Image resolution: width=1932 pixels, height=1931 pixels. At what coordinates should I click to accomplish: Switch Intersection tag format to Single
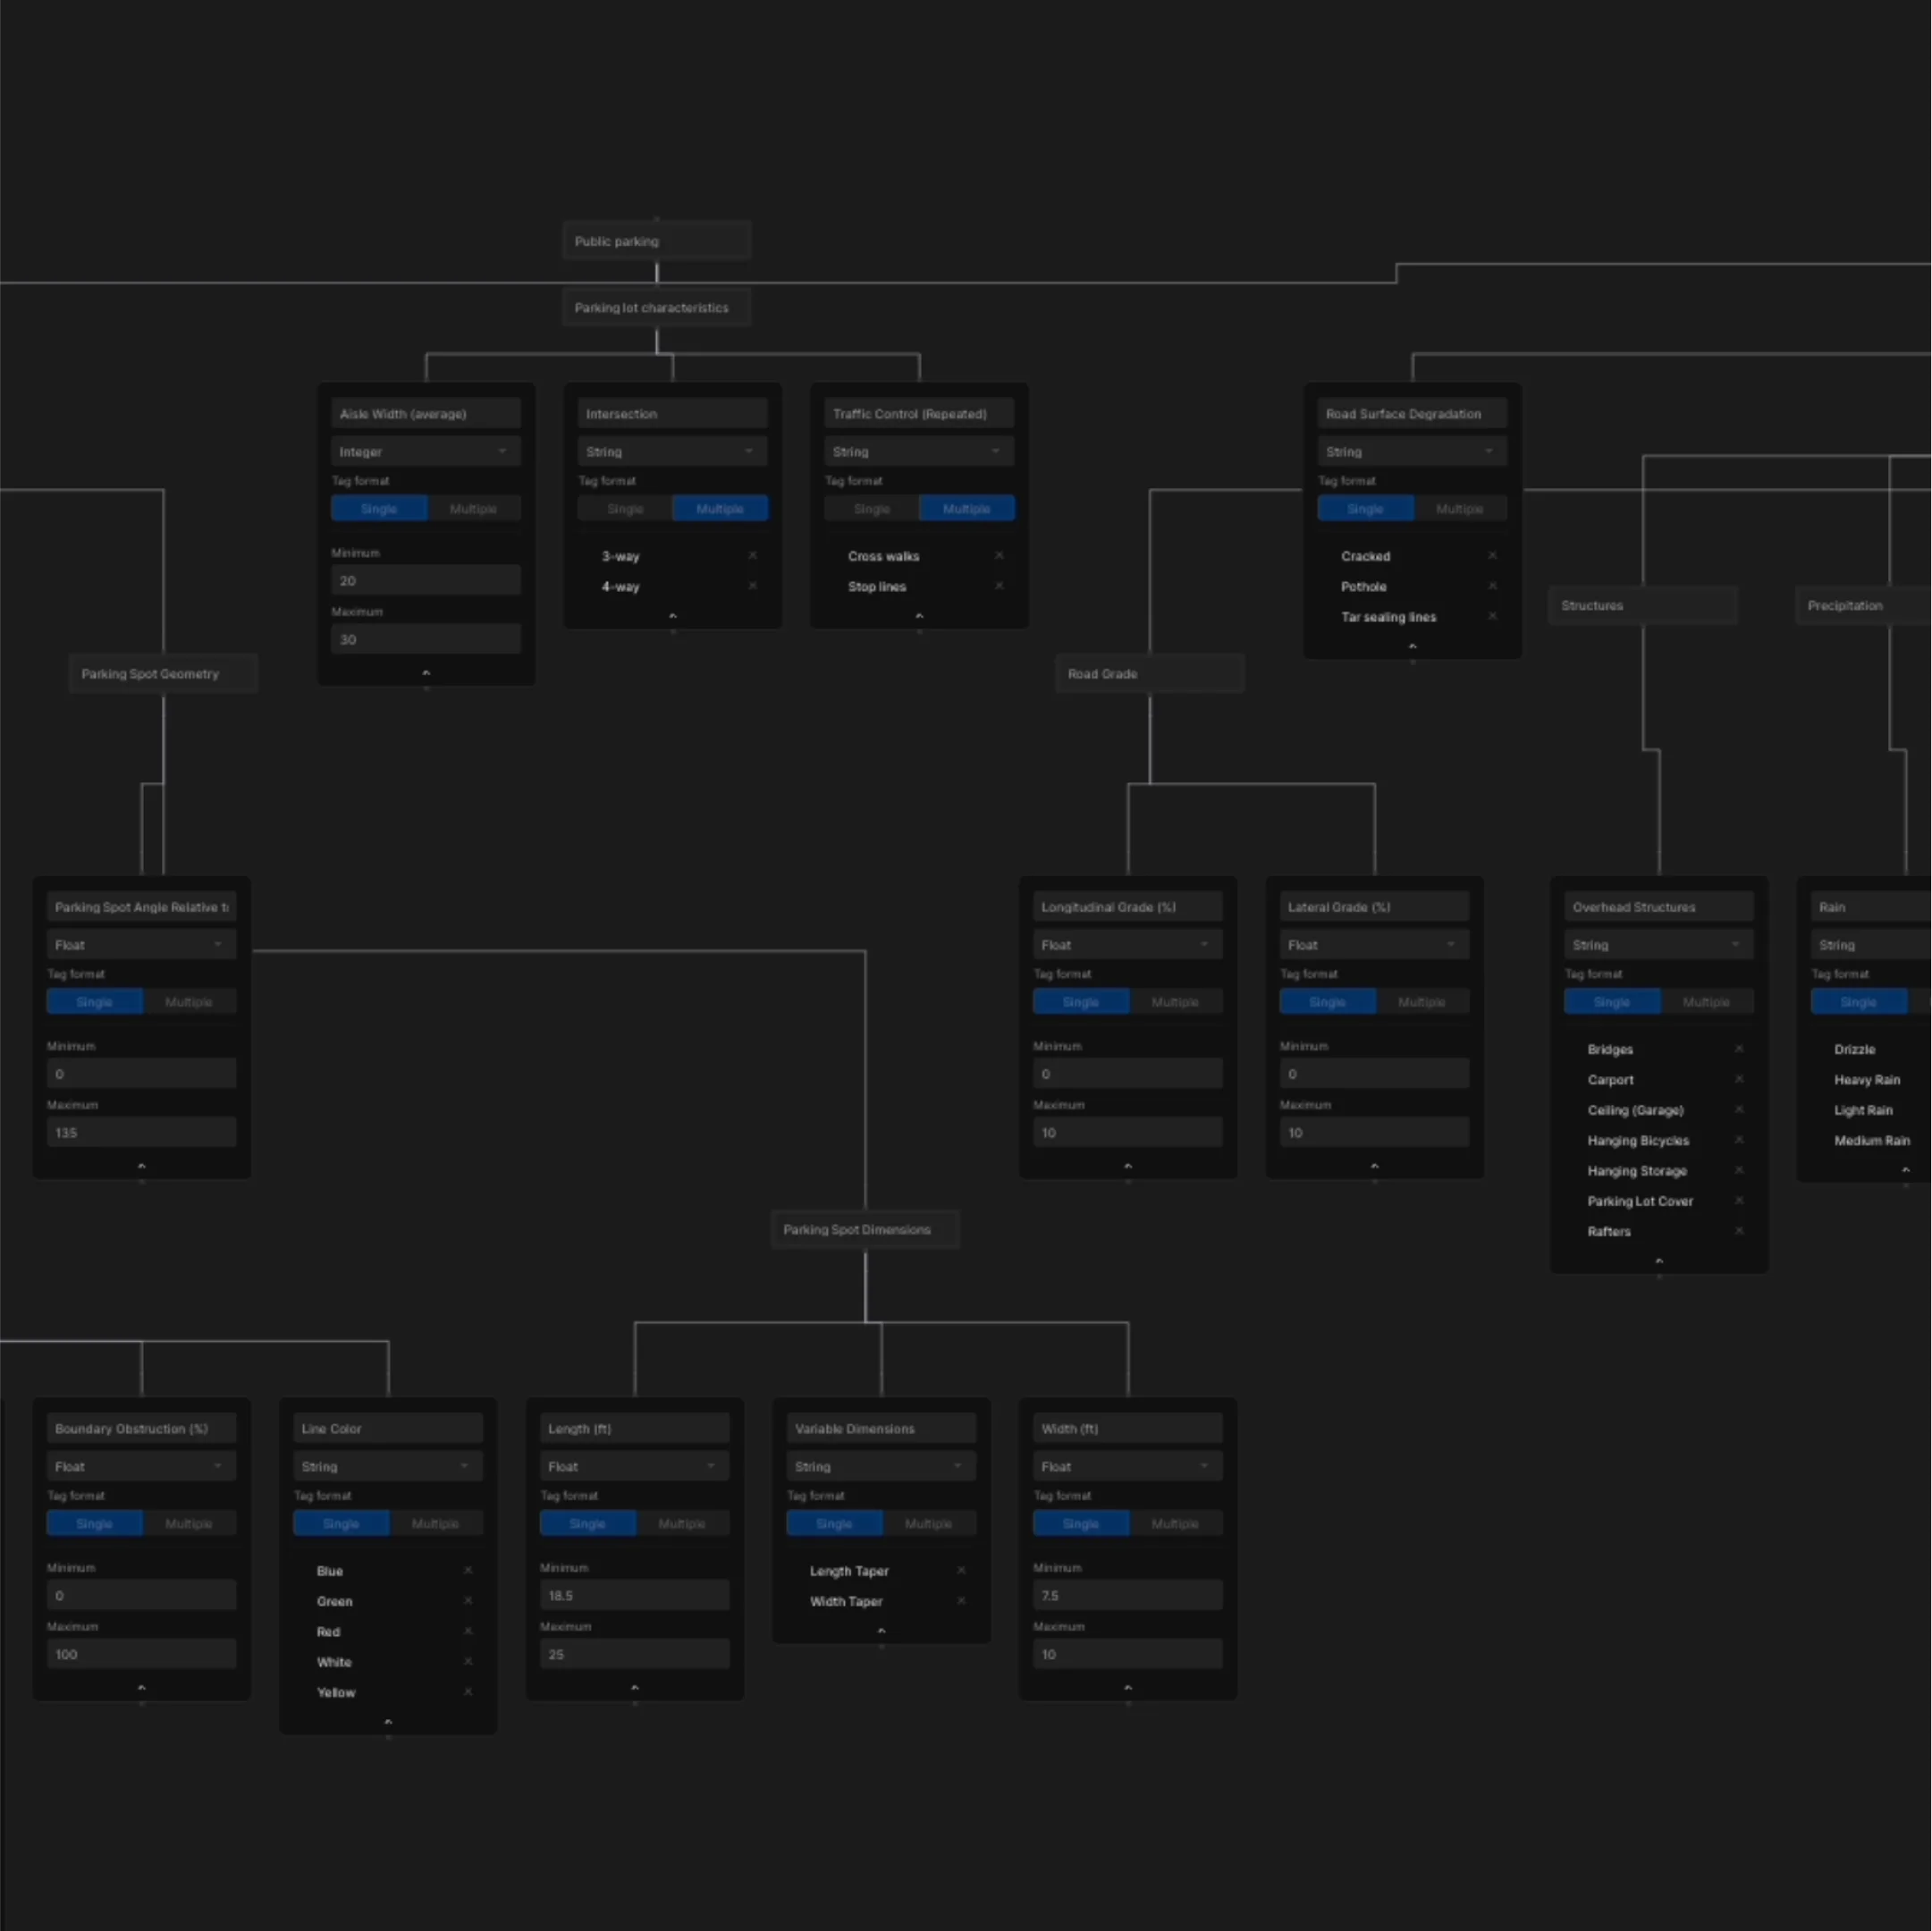pos(625,509)
